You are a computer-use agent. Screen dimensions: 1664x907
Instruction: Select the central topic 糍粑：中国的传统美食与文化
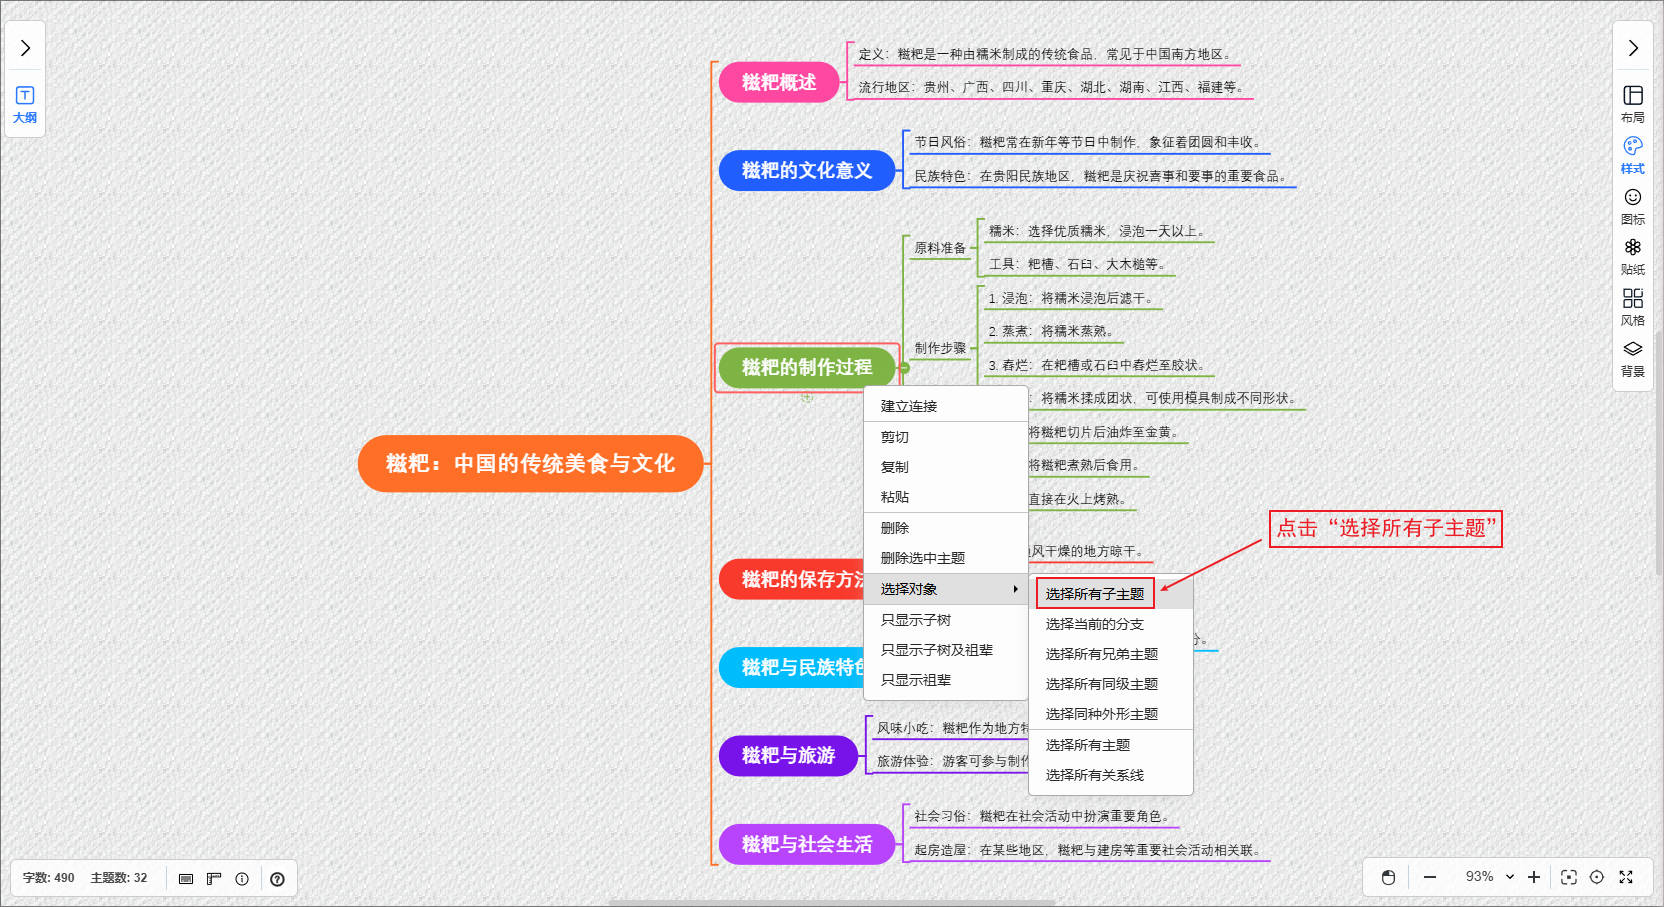tap(530, 464)
